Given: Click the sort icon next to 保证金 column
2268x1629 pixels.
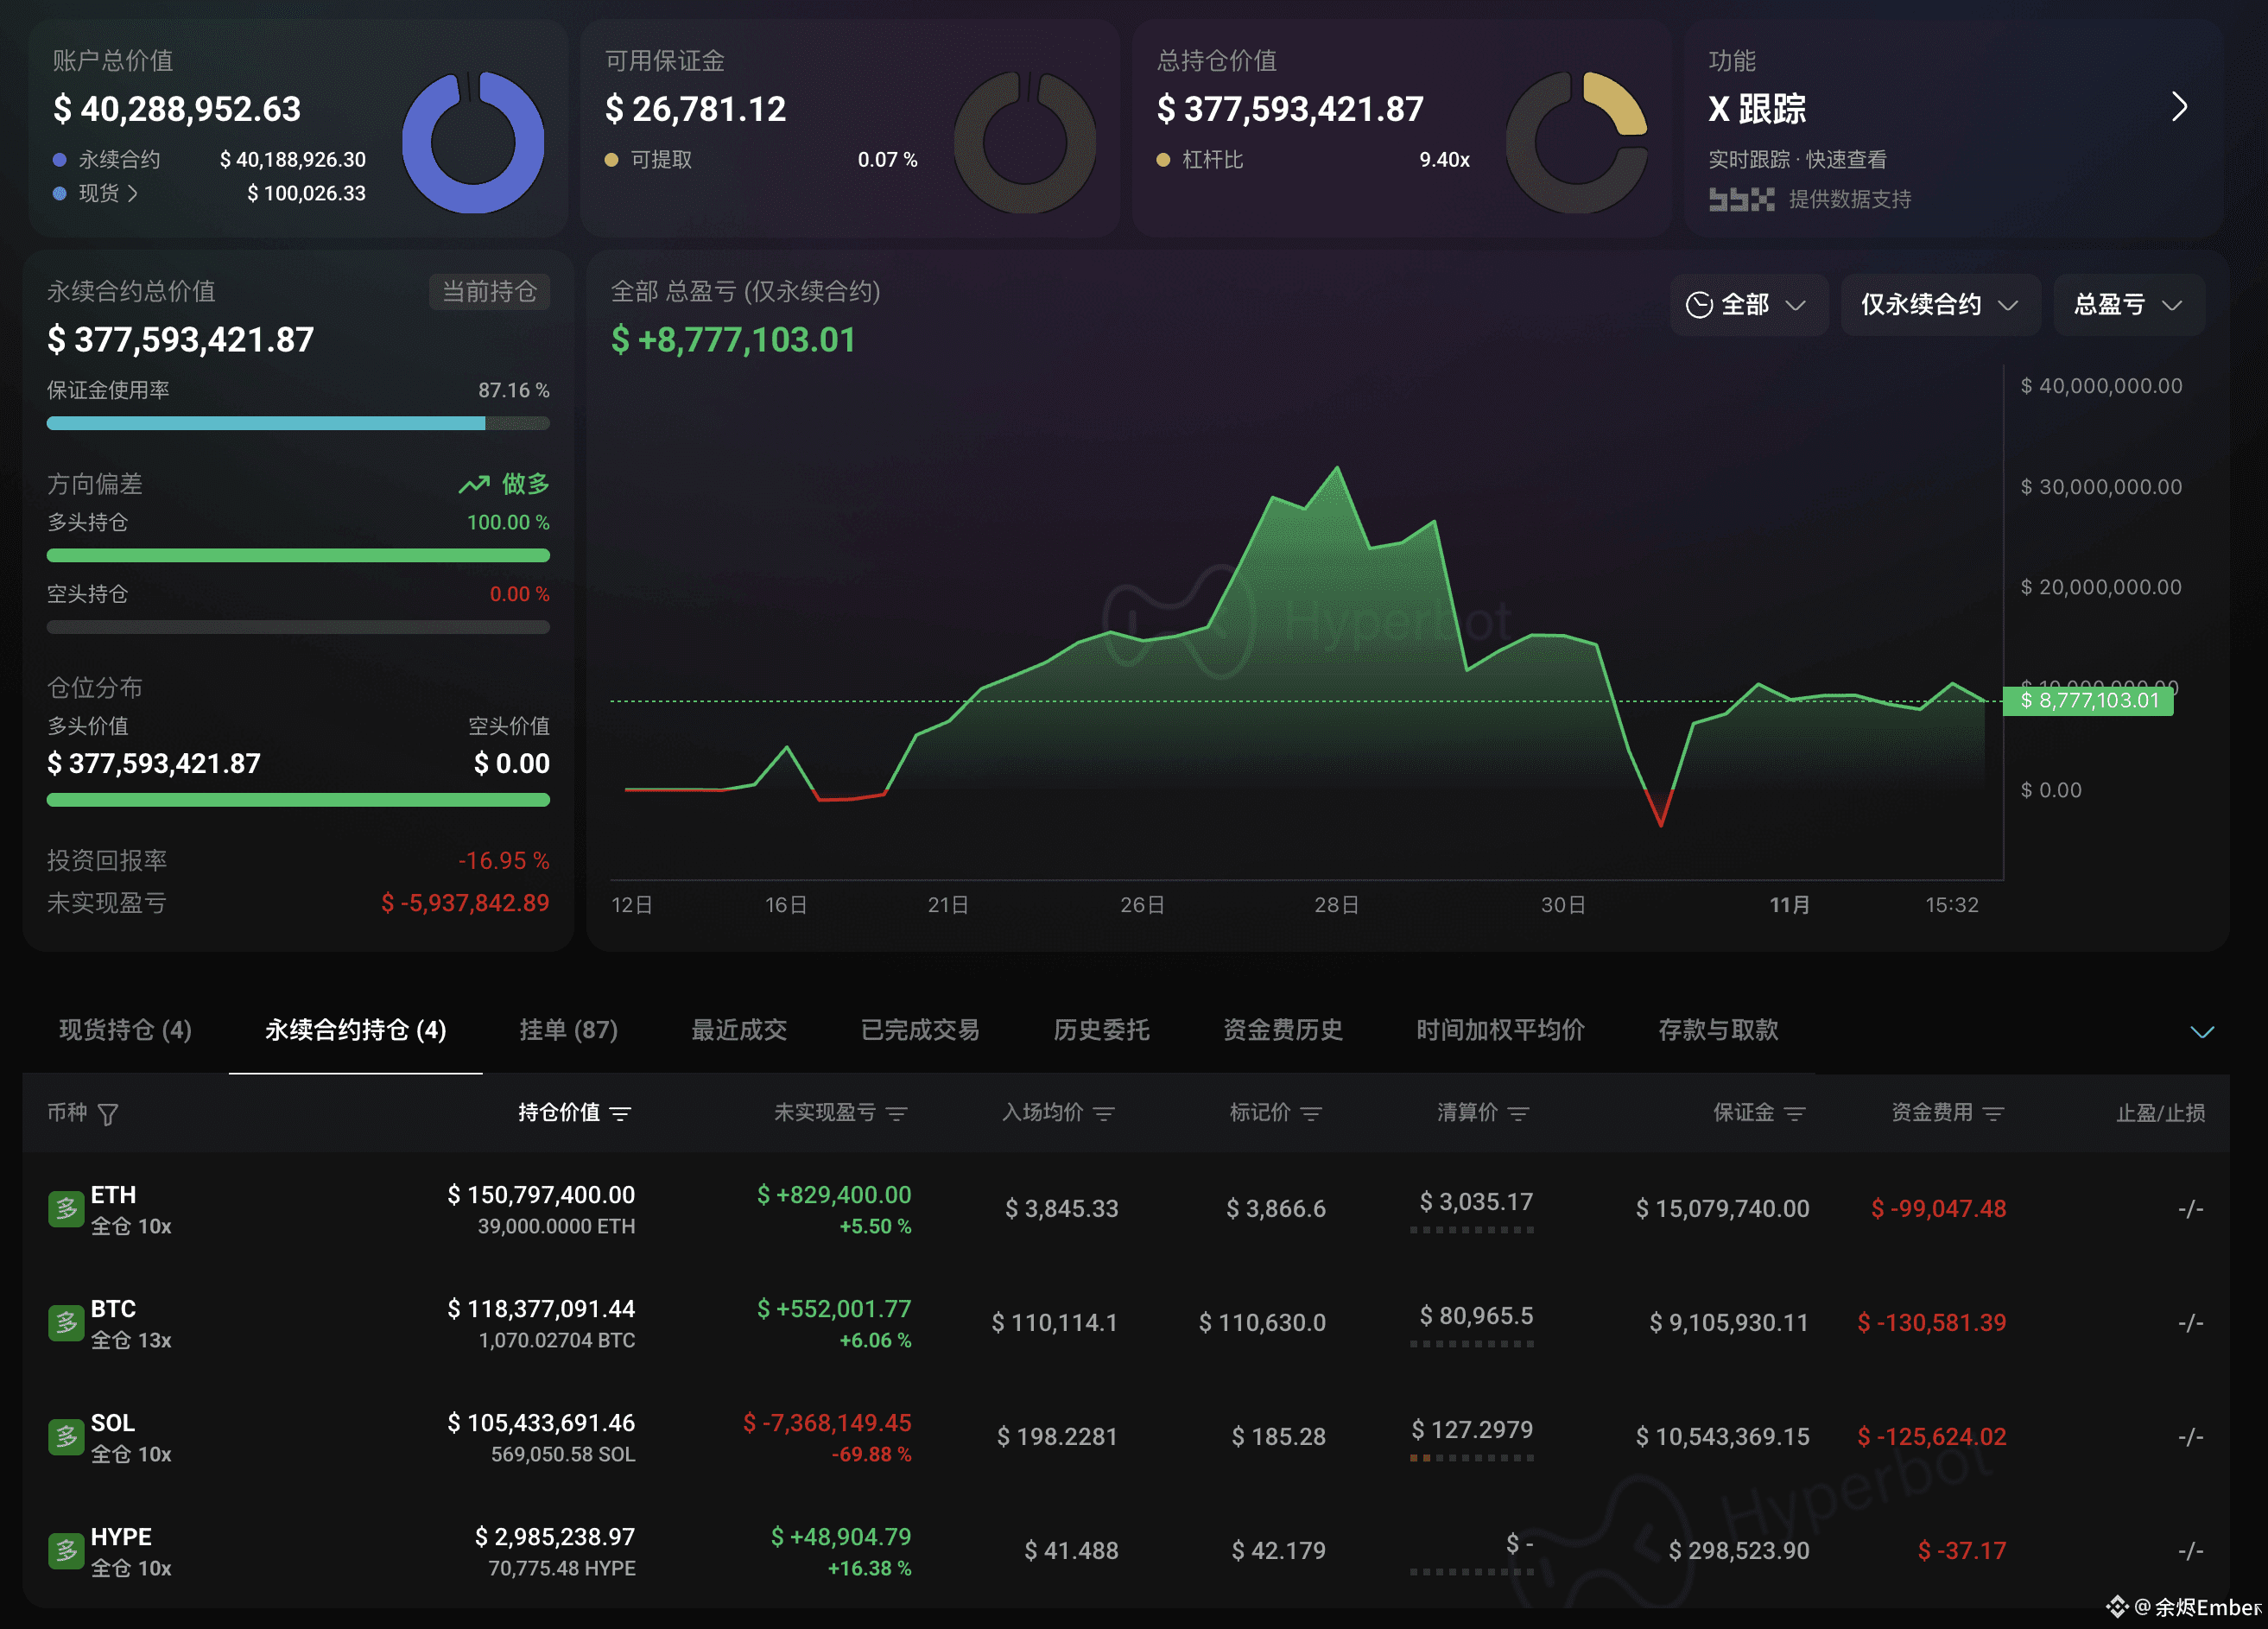Looking at the screenshot, I should [x=1796, y=1113].
